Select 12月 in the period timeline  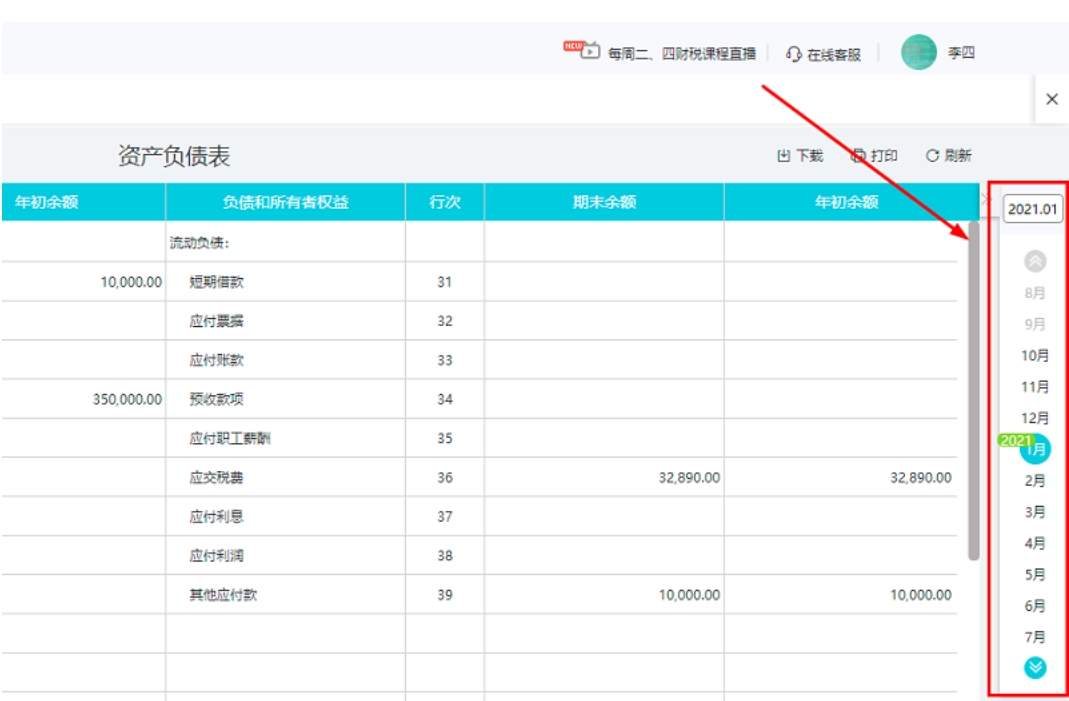[x=1035, y=418]
